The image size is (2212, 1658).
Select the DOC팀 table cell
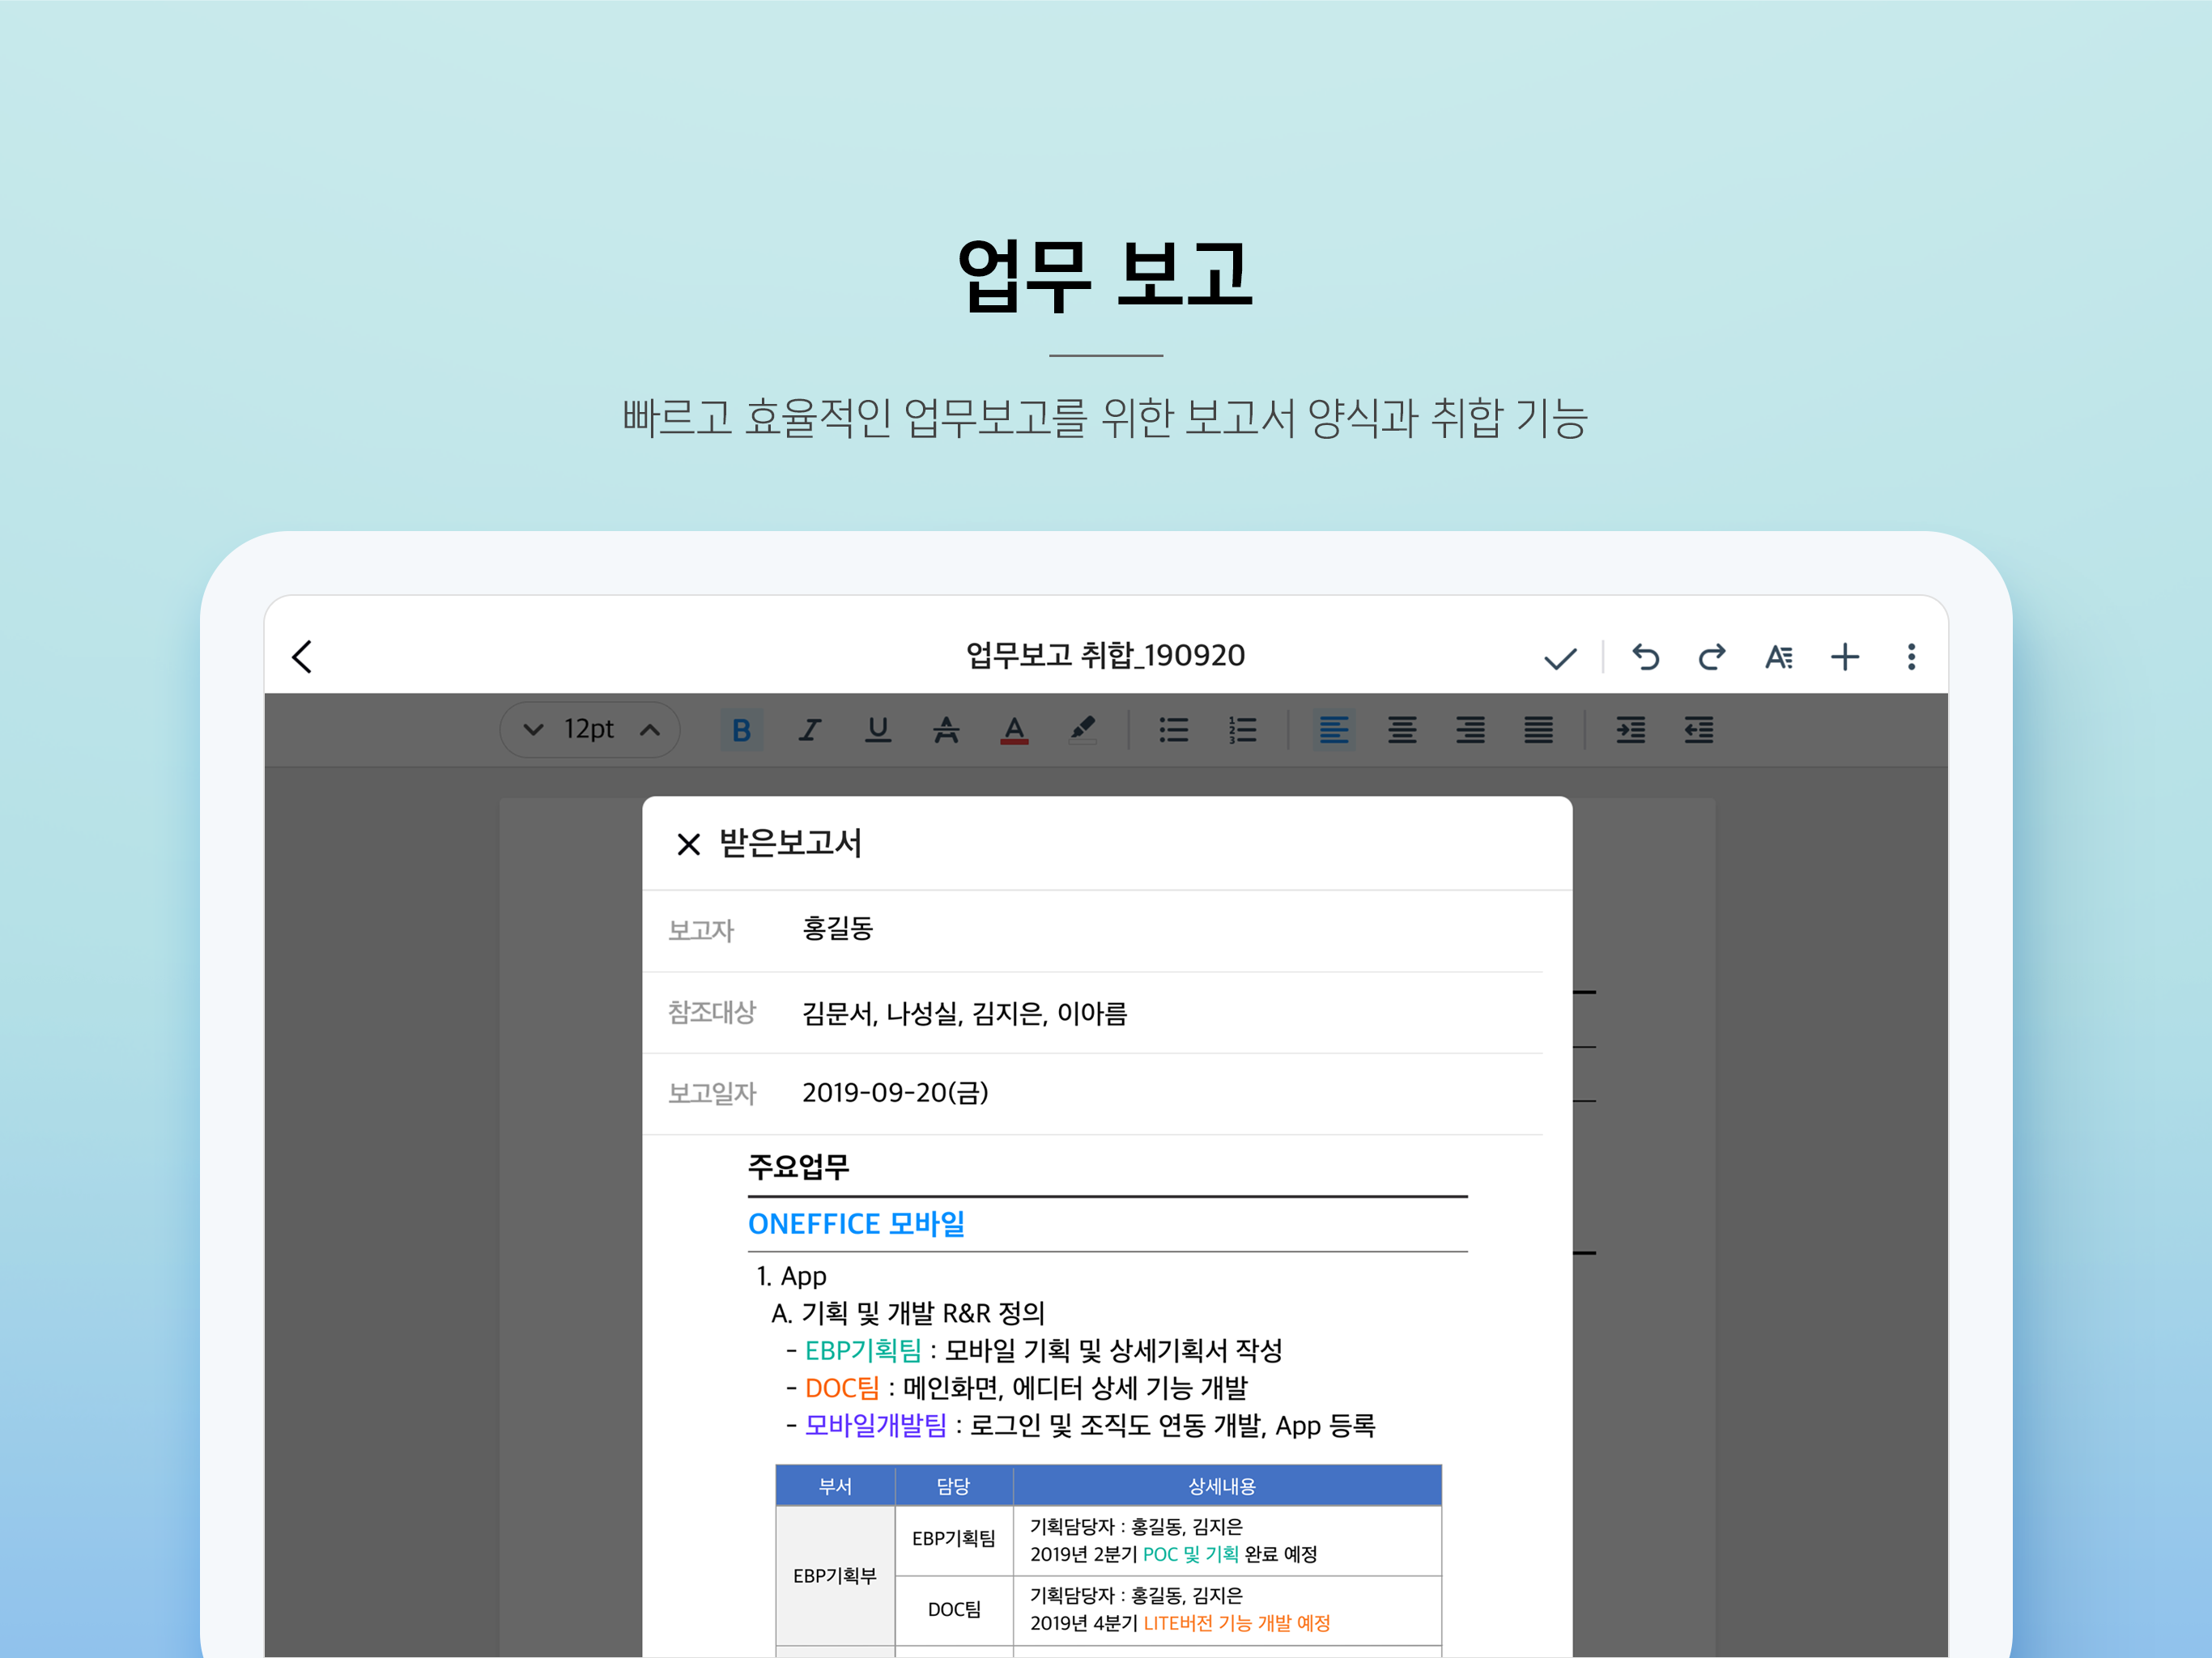tap(954, 1610)
